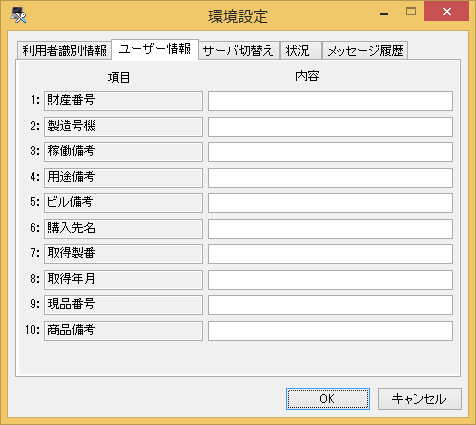Focus the content field for 製造号機

tap(330, 127)
